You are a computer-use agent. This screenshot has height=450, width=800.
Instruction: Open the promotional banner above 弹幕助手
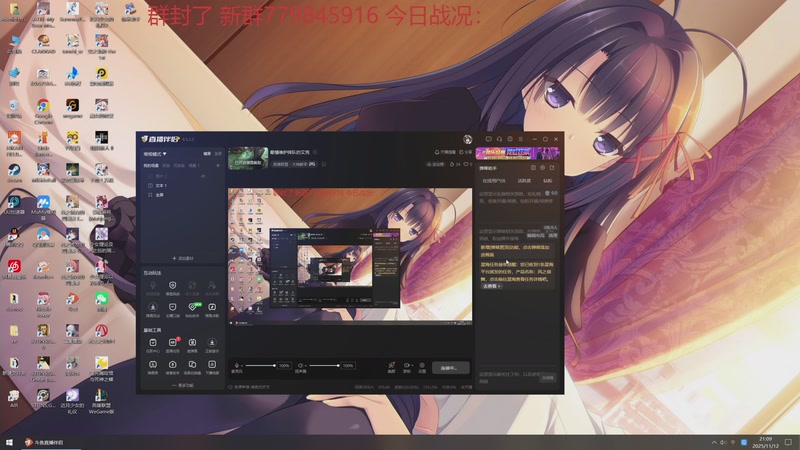pyautogui.click(x=517, y=153)
